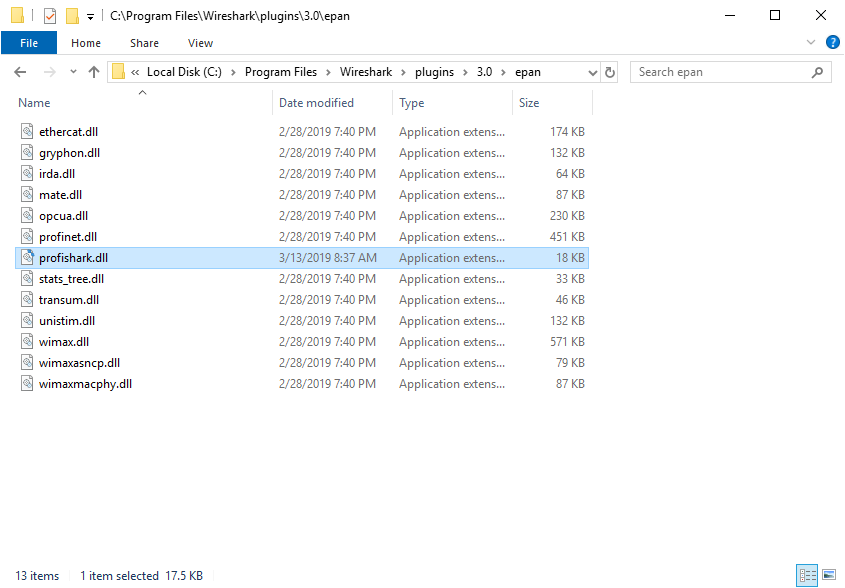The image size is (845, 588).
Task: Switch to the Details view layout icon
Action: pos(806,575)
